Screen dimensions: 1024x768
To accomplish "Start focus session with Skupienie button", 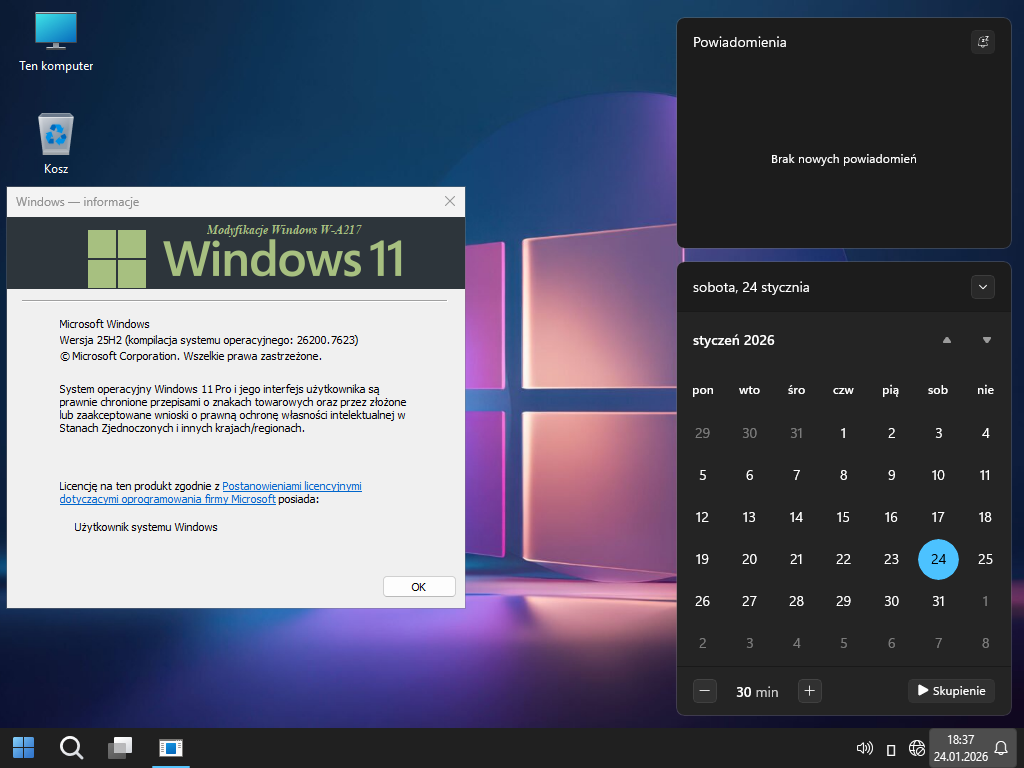I will pos(950,691).
